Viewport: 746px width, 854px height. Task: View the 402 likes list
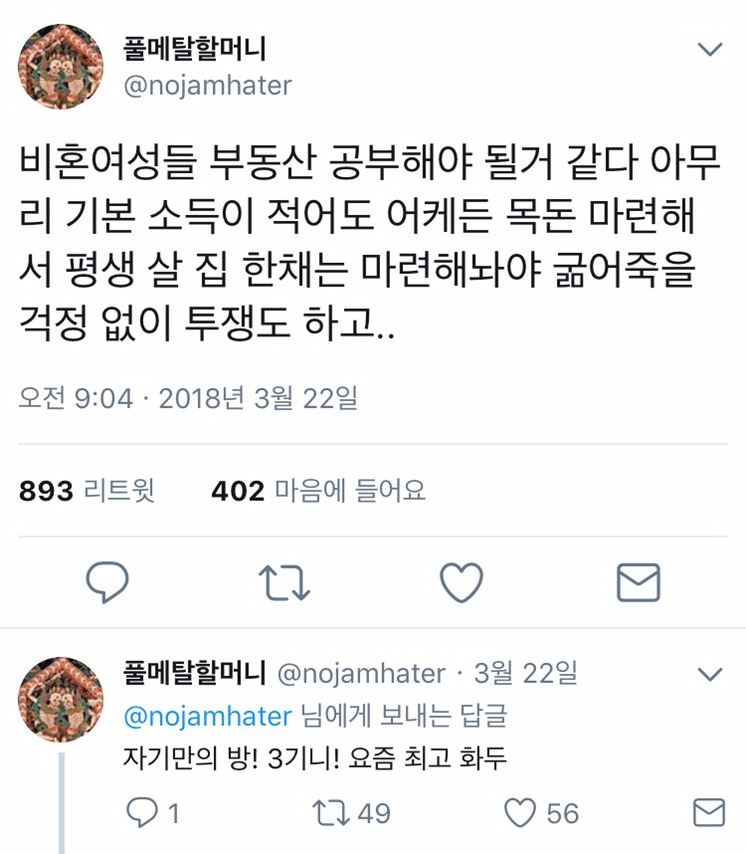[318, 491]
